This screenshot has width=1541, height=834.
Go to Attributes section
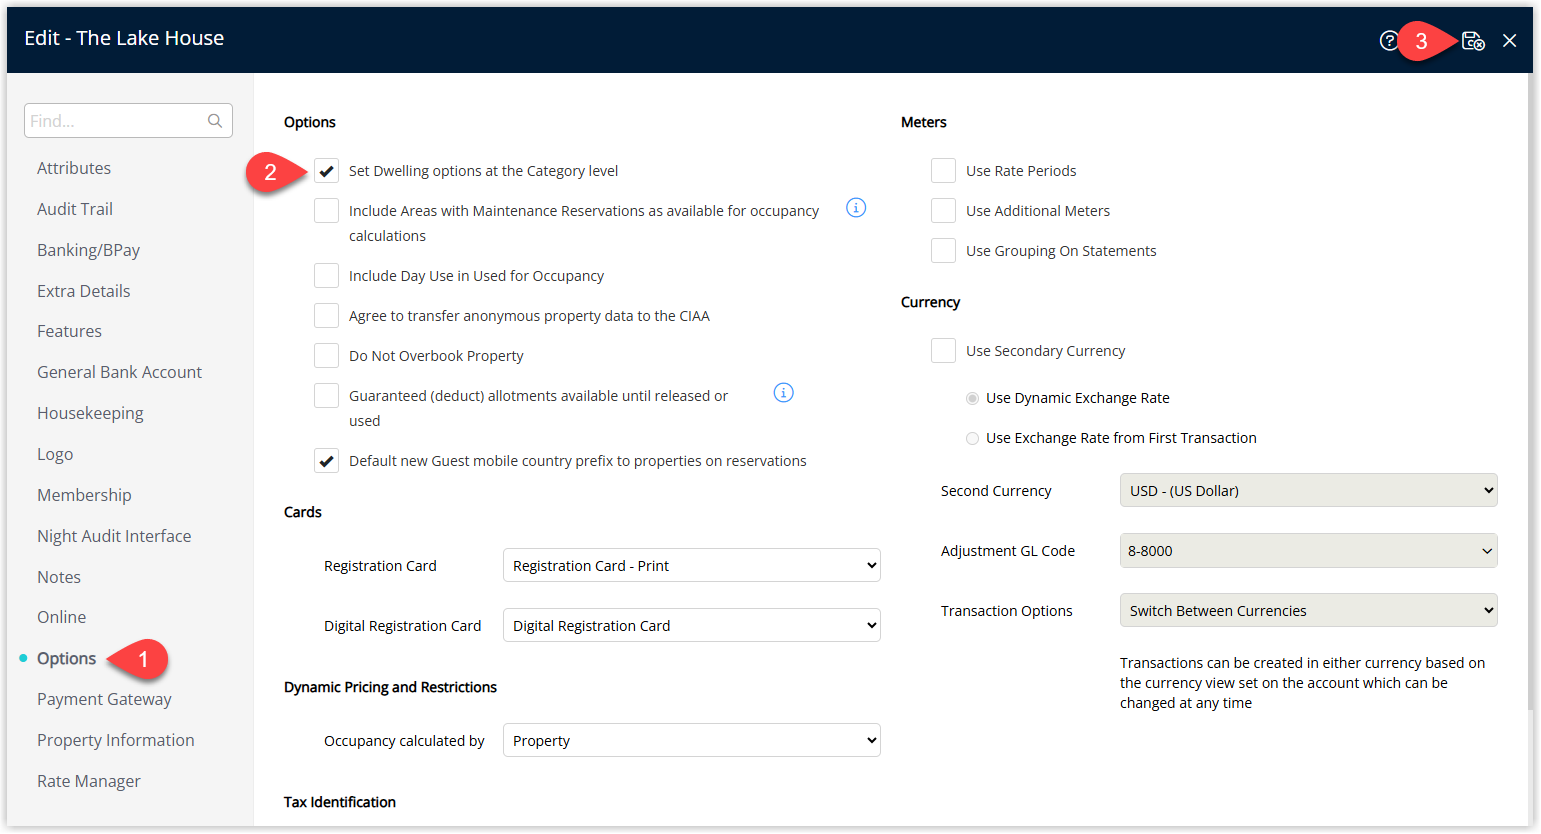pos(74,168)
